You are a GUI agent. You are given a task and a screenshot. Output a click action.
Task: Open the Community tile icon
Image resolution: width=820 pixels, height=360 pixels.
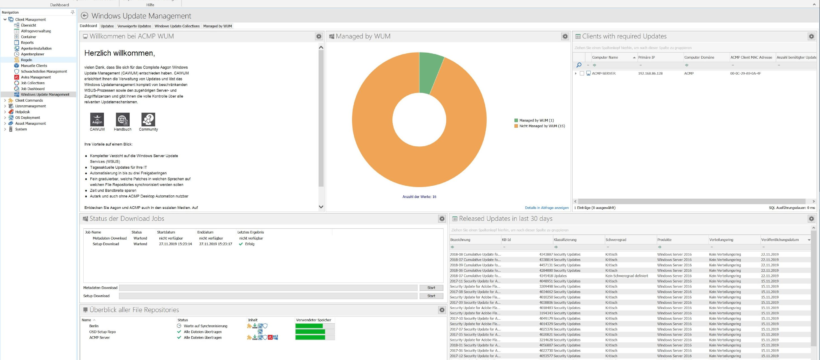pyautogui.click(x=148, y=119)
